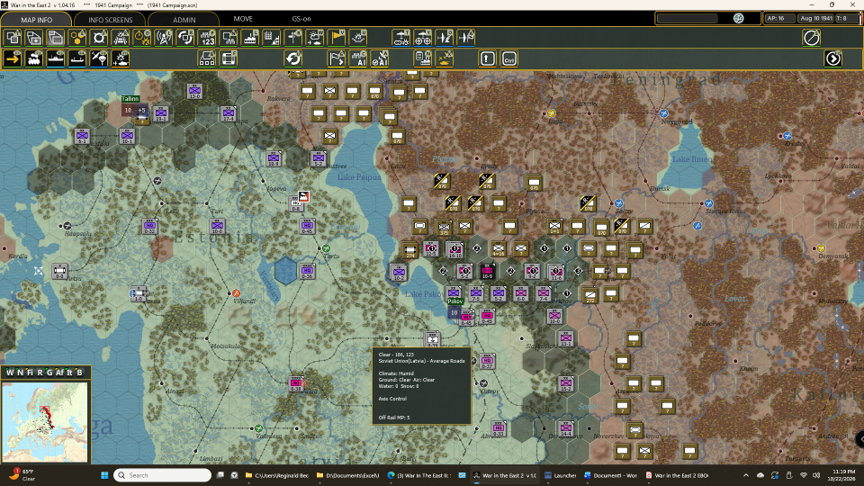
Task: Click the weather clouds icon
Action: [315, 38]
